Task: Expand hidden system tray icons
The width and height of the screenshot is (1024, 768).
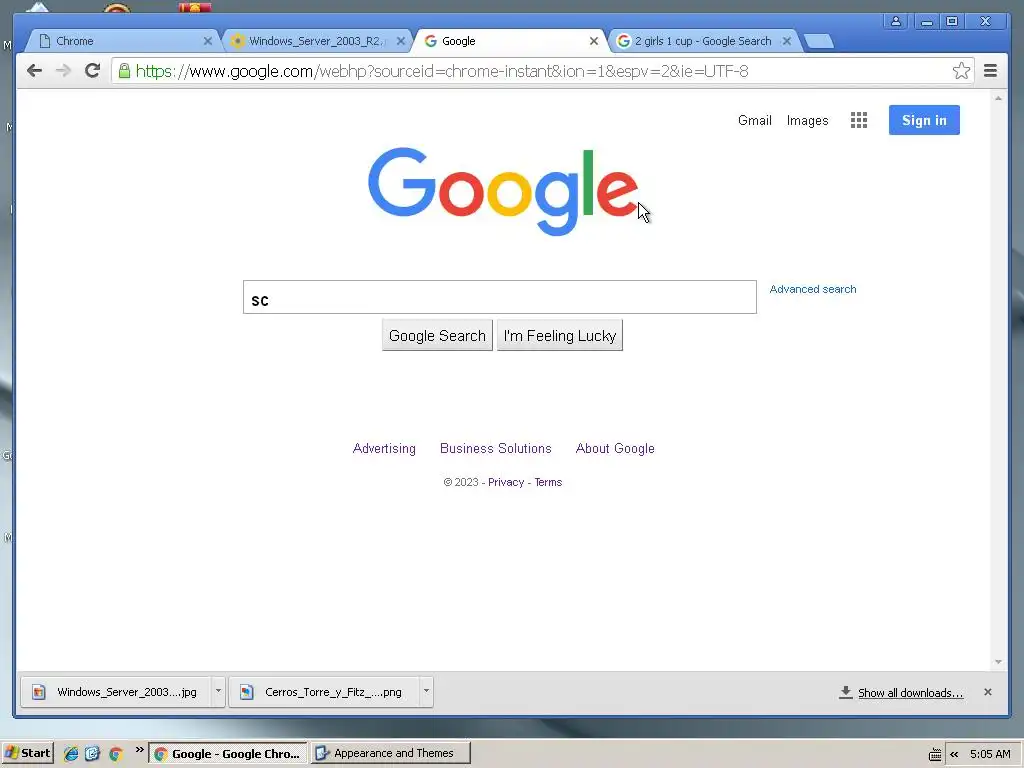Action: [x=954, y=754]
